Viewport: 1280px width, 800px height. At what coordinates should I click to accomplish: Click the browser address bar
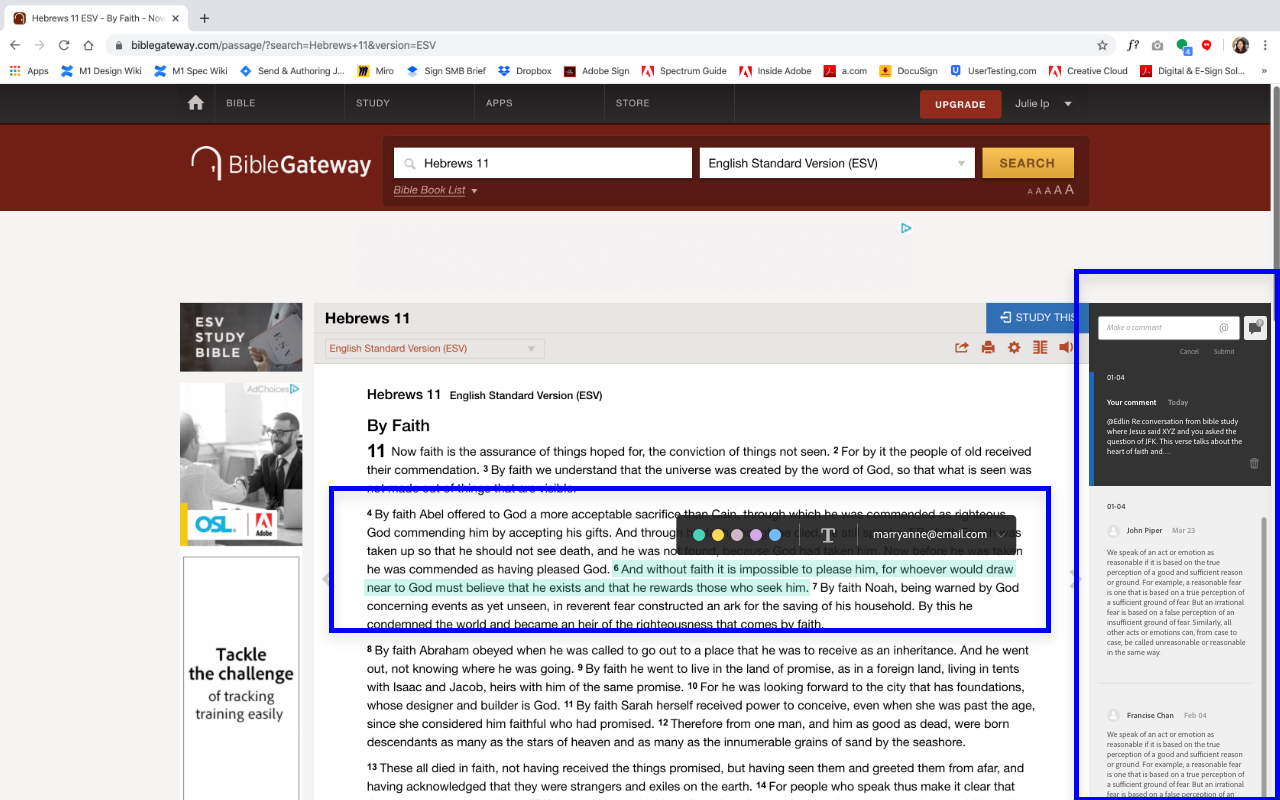pos(600,45)
